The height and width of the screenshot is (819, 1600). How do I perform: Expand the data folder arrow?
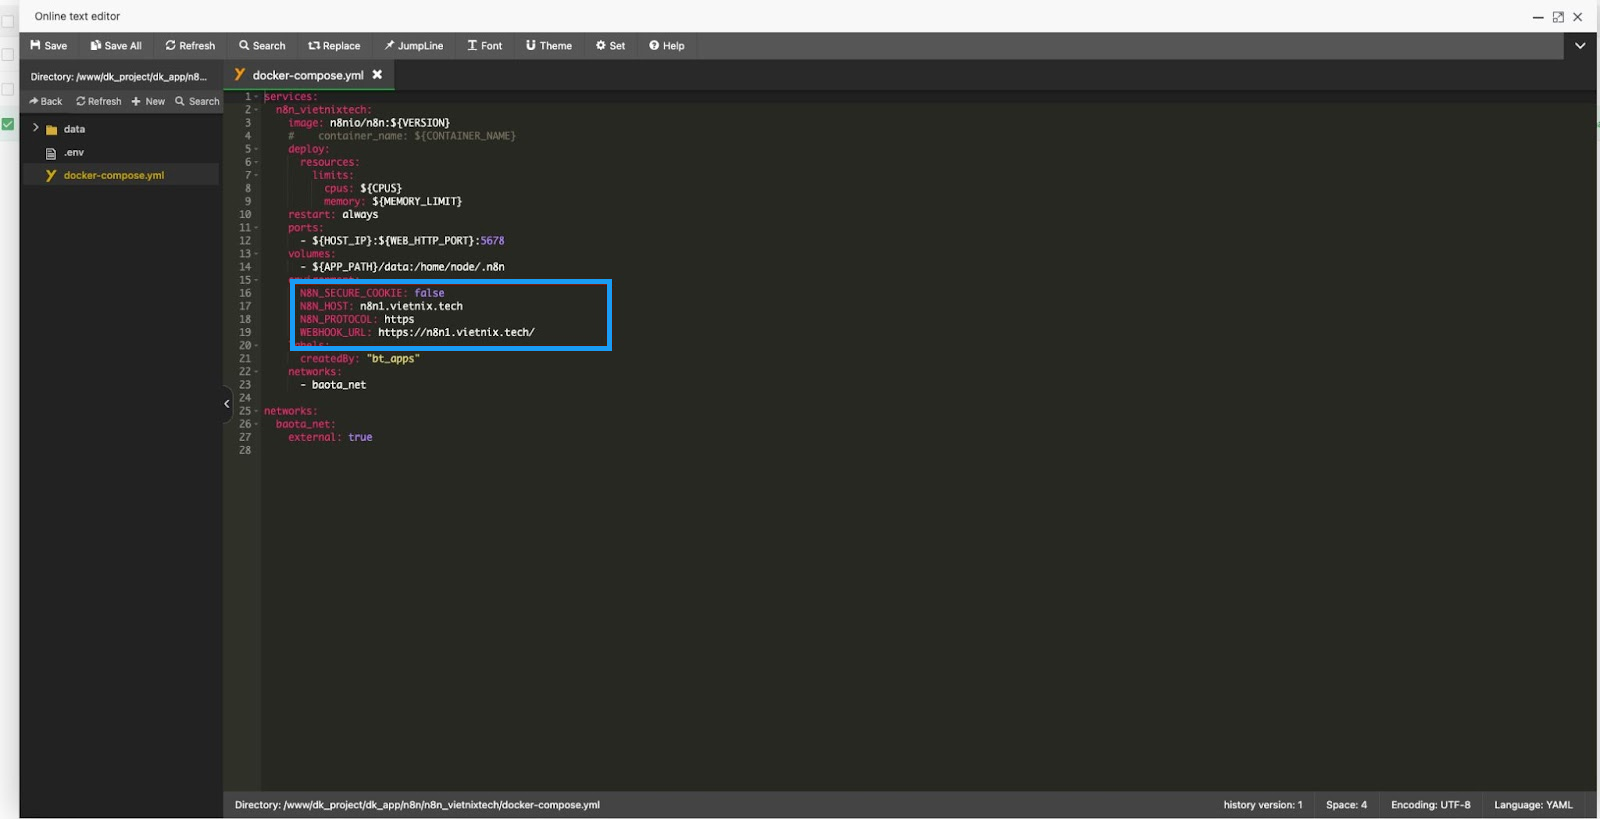[36, 128]
